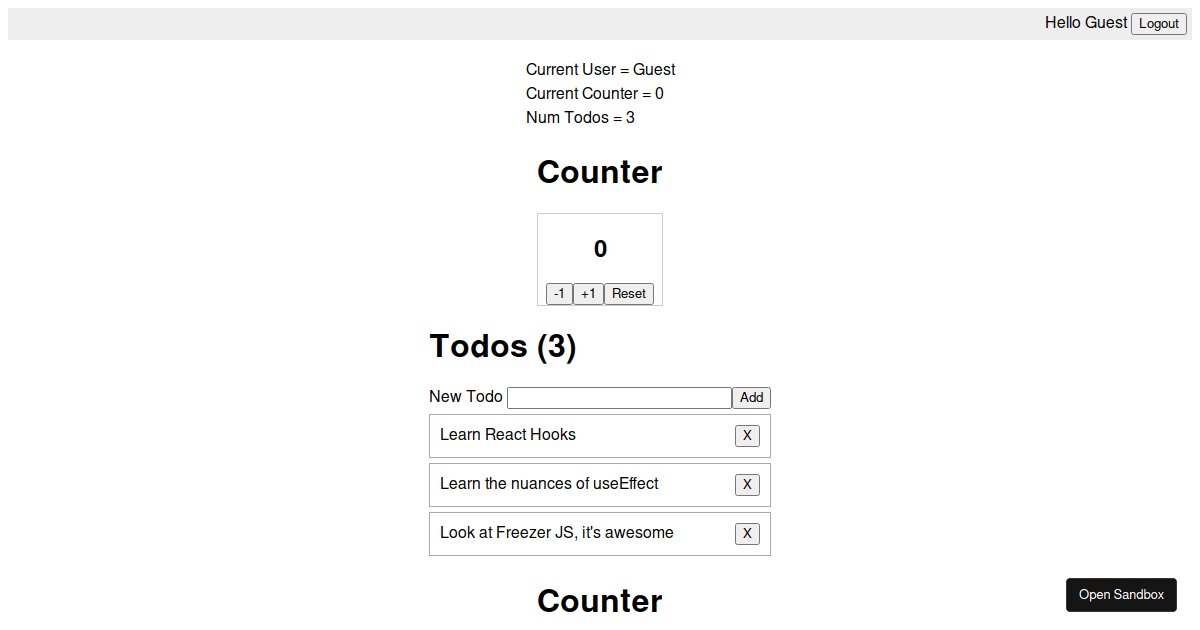Log out using the Logout button
The width and height of the screenshot is (1200, 630).
pos(1159,24)
